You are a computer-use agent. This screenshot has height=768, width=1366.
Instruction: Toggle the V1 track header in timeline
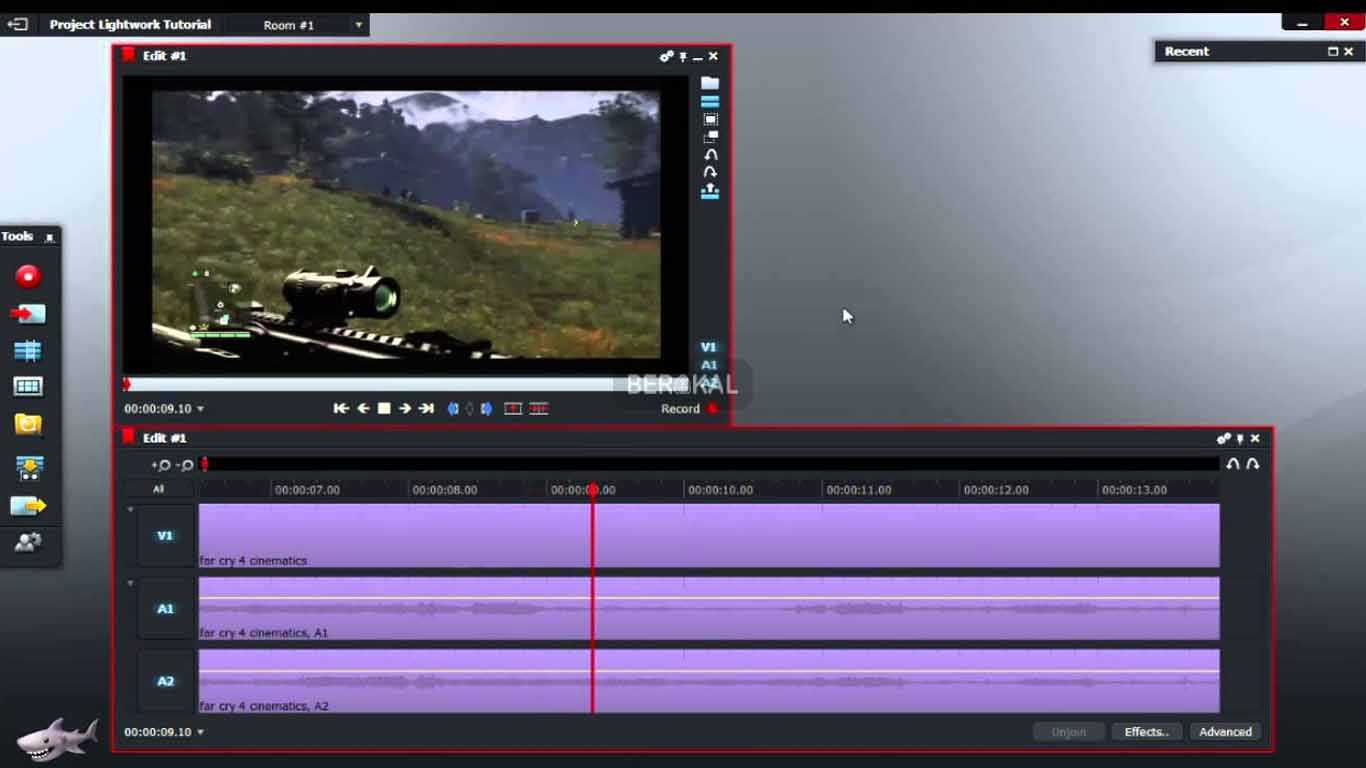(165, 536)
